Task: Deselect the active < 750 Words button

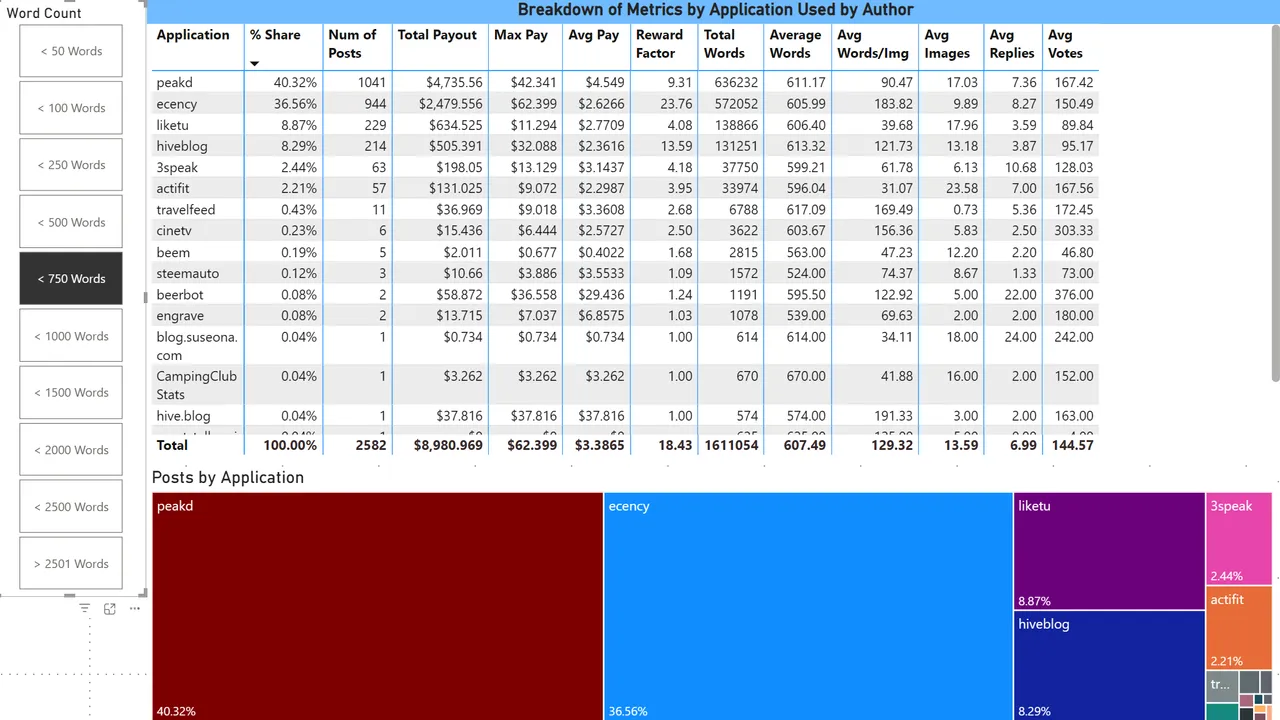Action: click(71, 279)
